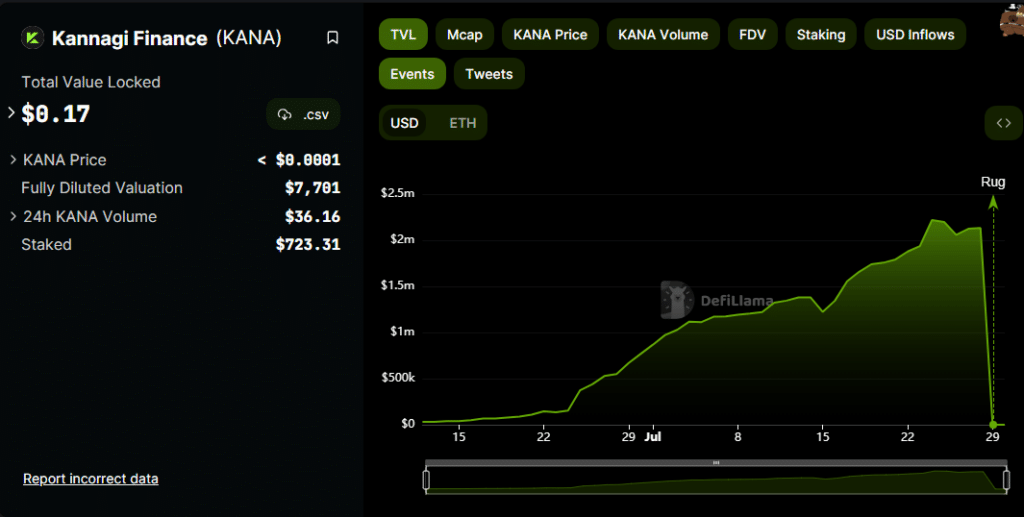Viewport: 1024px width, 517px height.
Task: Click the Kannagi Finance title text
Action: tap(129, 39)
